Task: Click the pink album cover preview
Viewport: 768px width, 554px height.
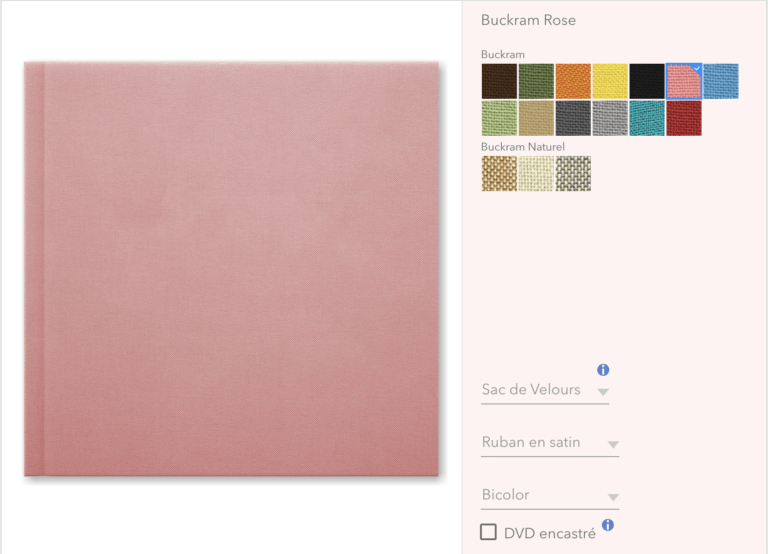Action: click(231, 269)
